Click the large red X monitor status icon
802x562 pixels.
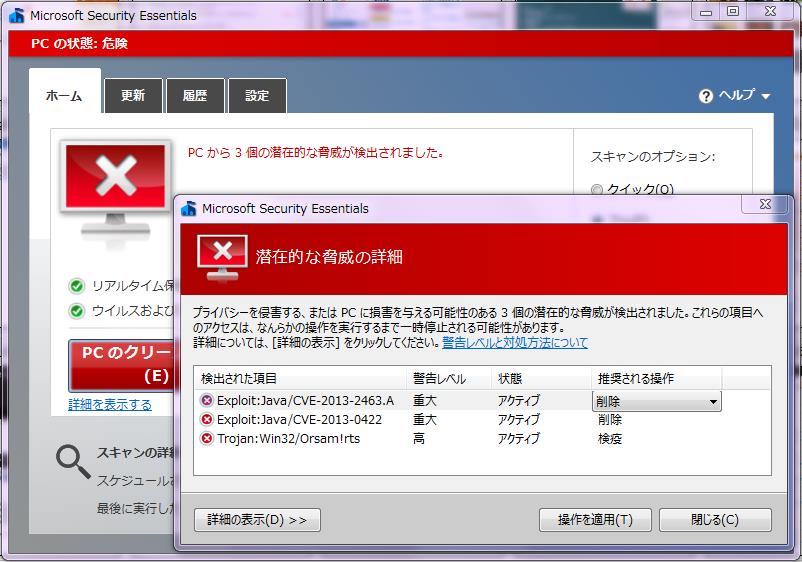point(116,187)
